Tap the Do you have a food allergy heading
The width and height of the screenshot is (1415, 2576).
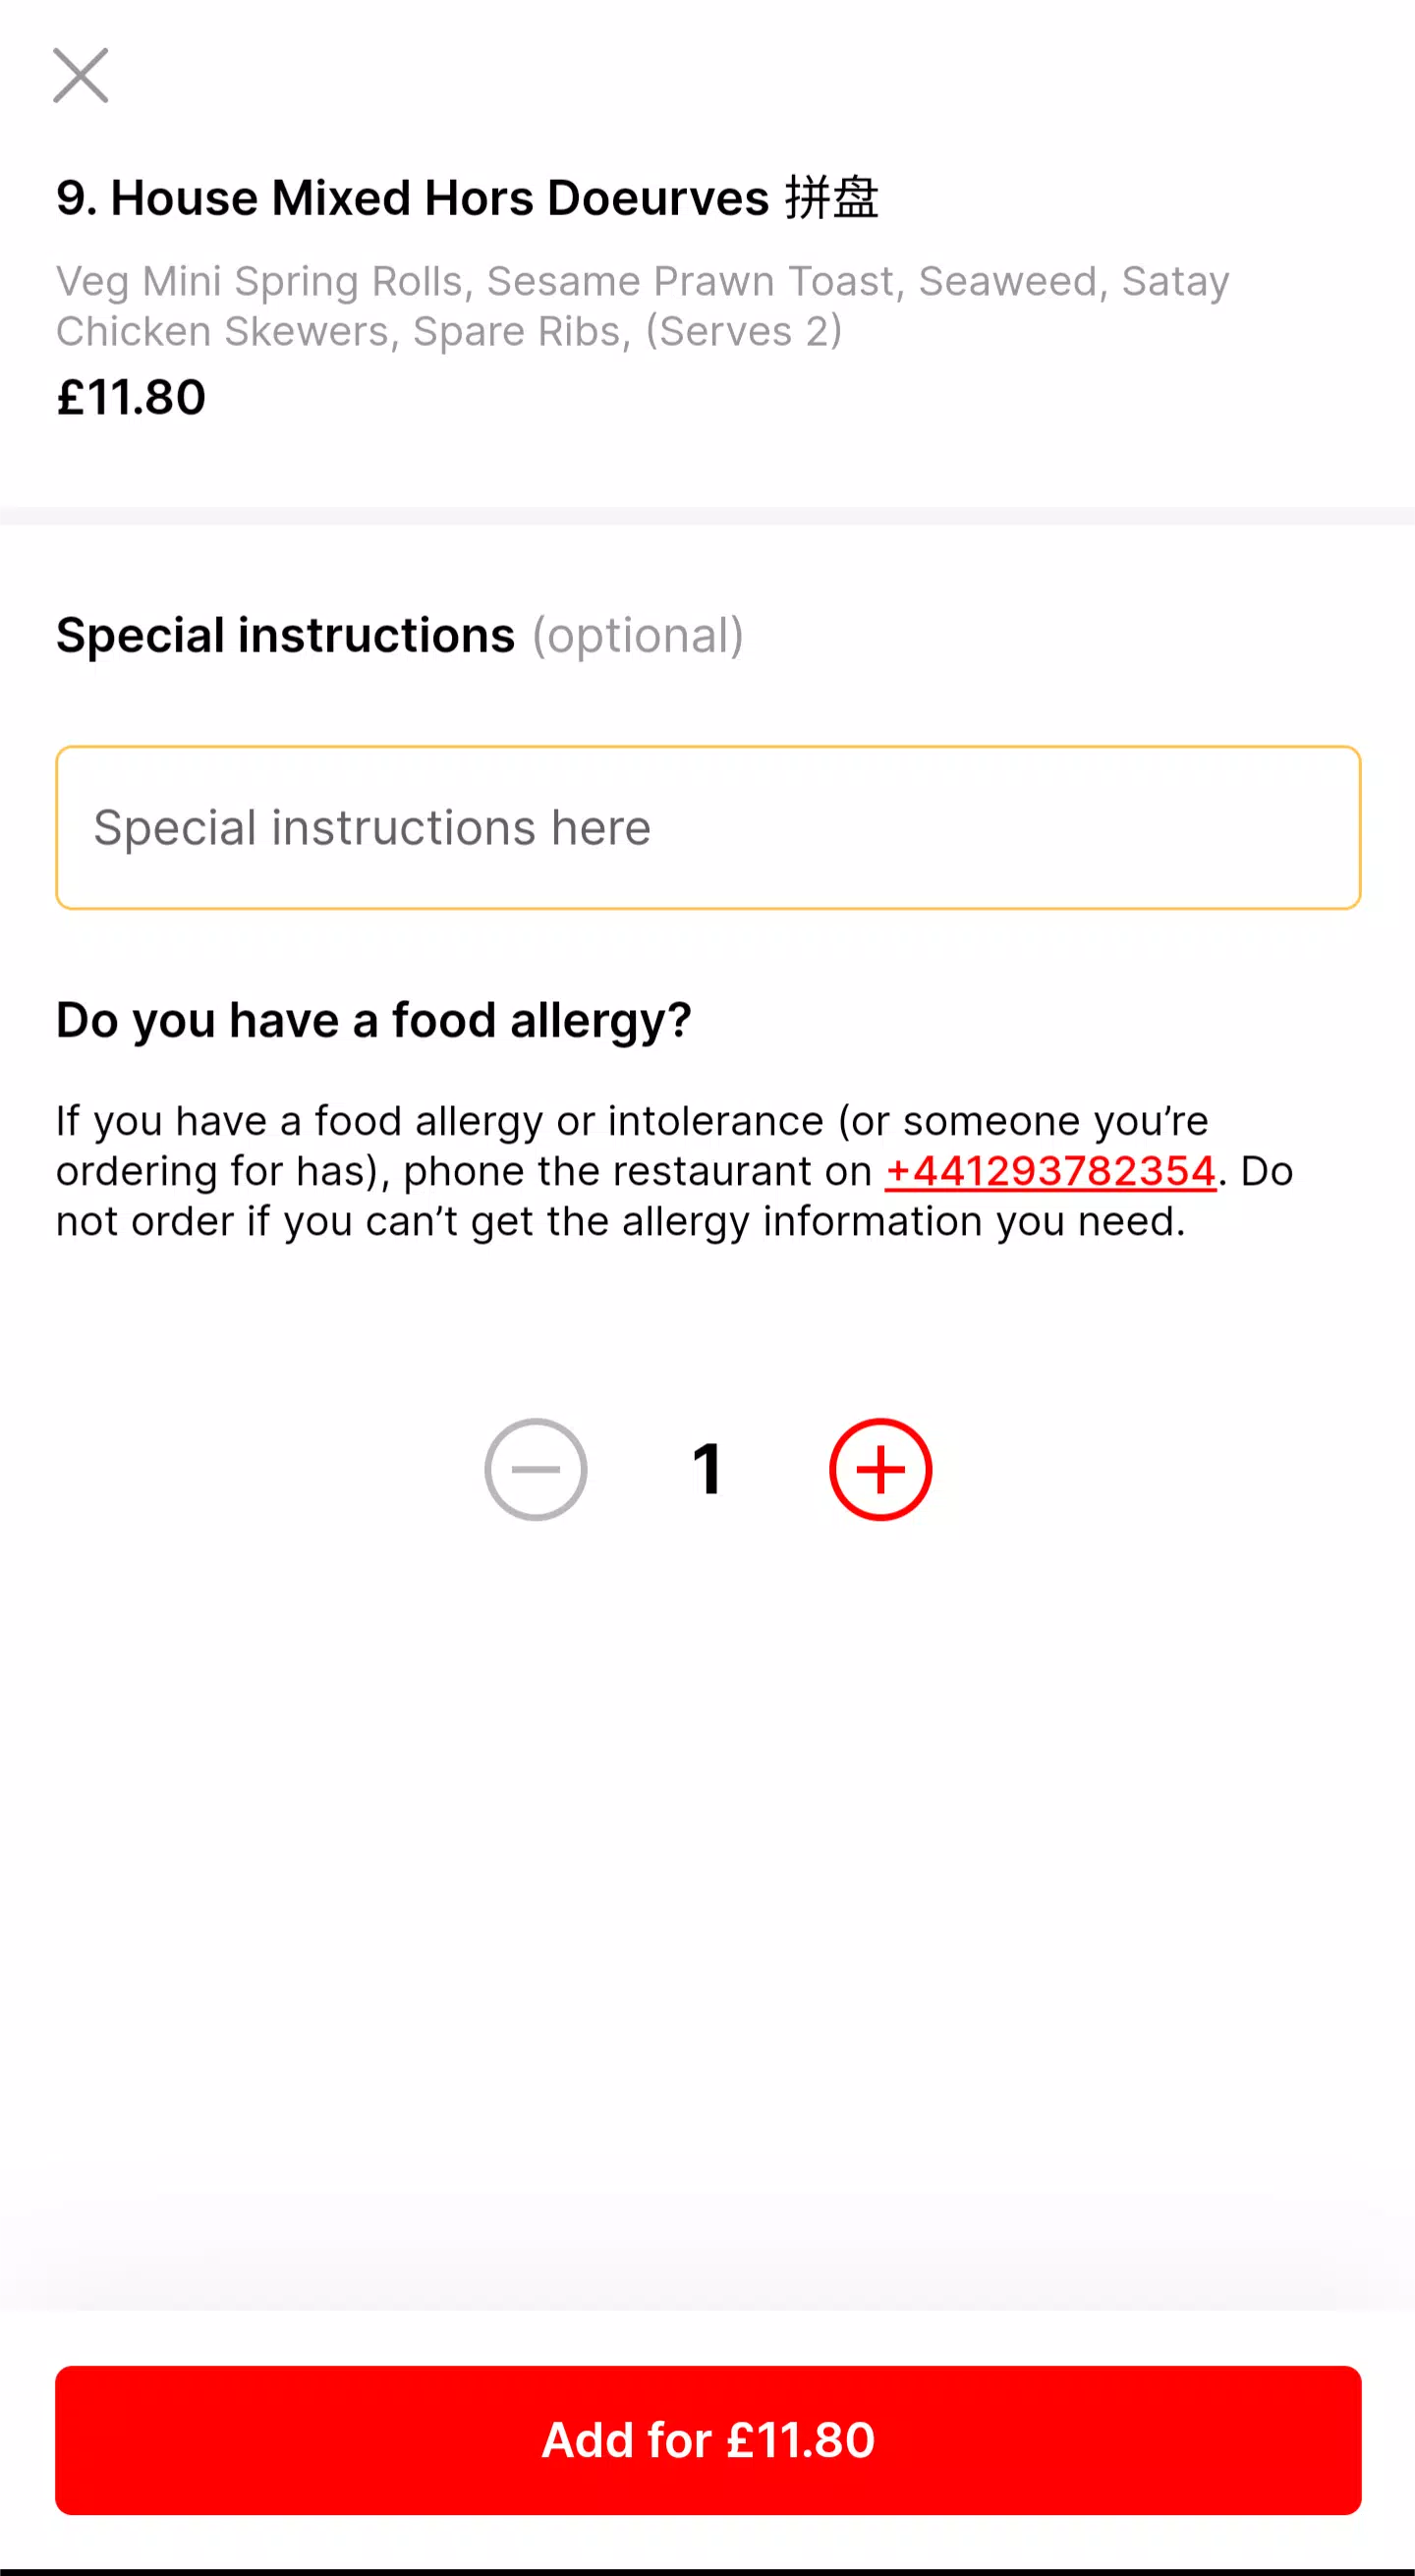(374, 1020)
